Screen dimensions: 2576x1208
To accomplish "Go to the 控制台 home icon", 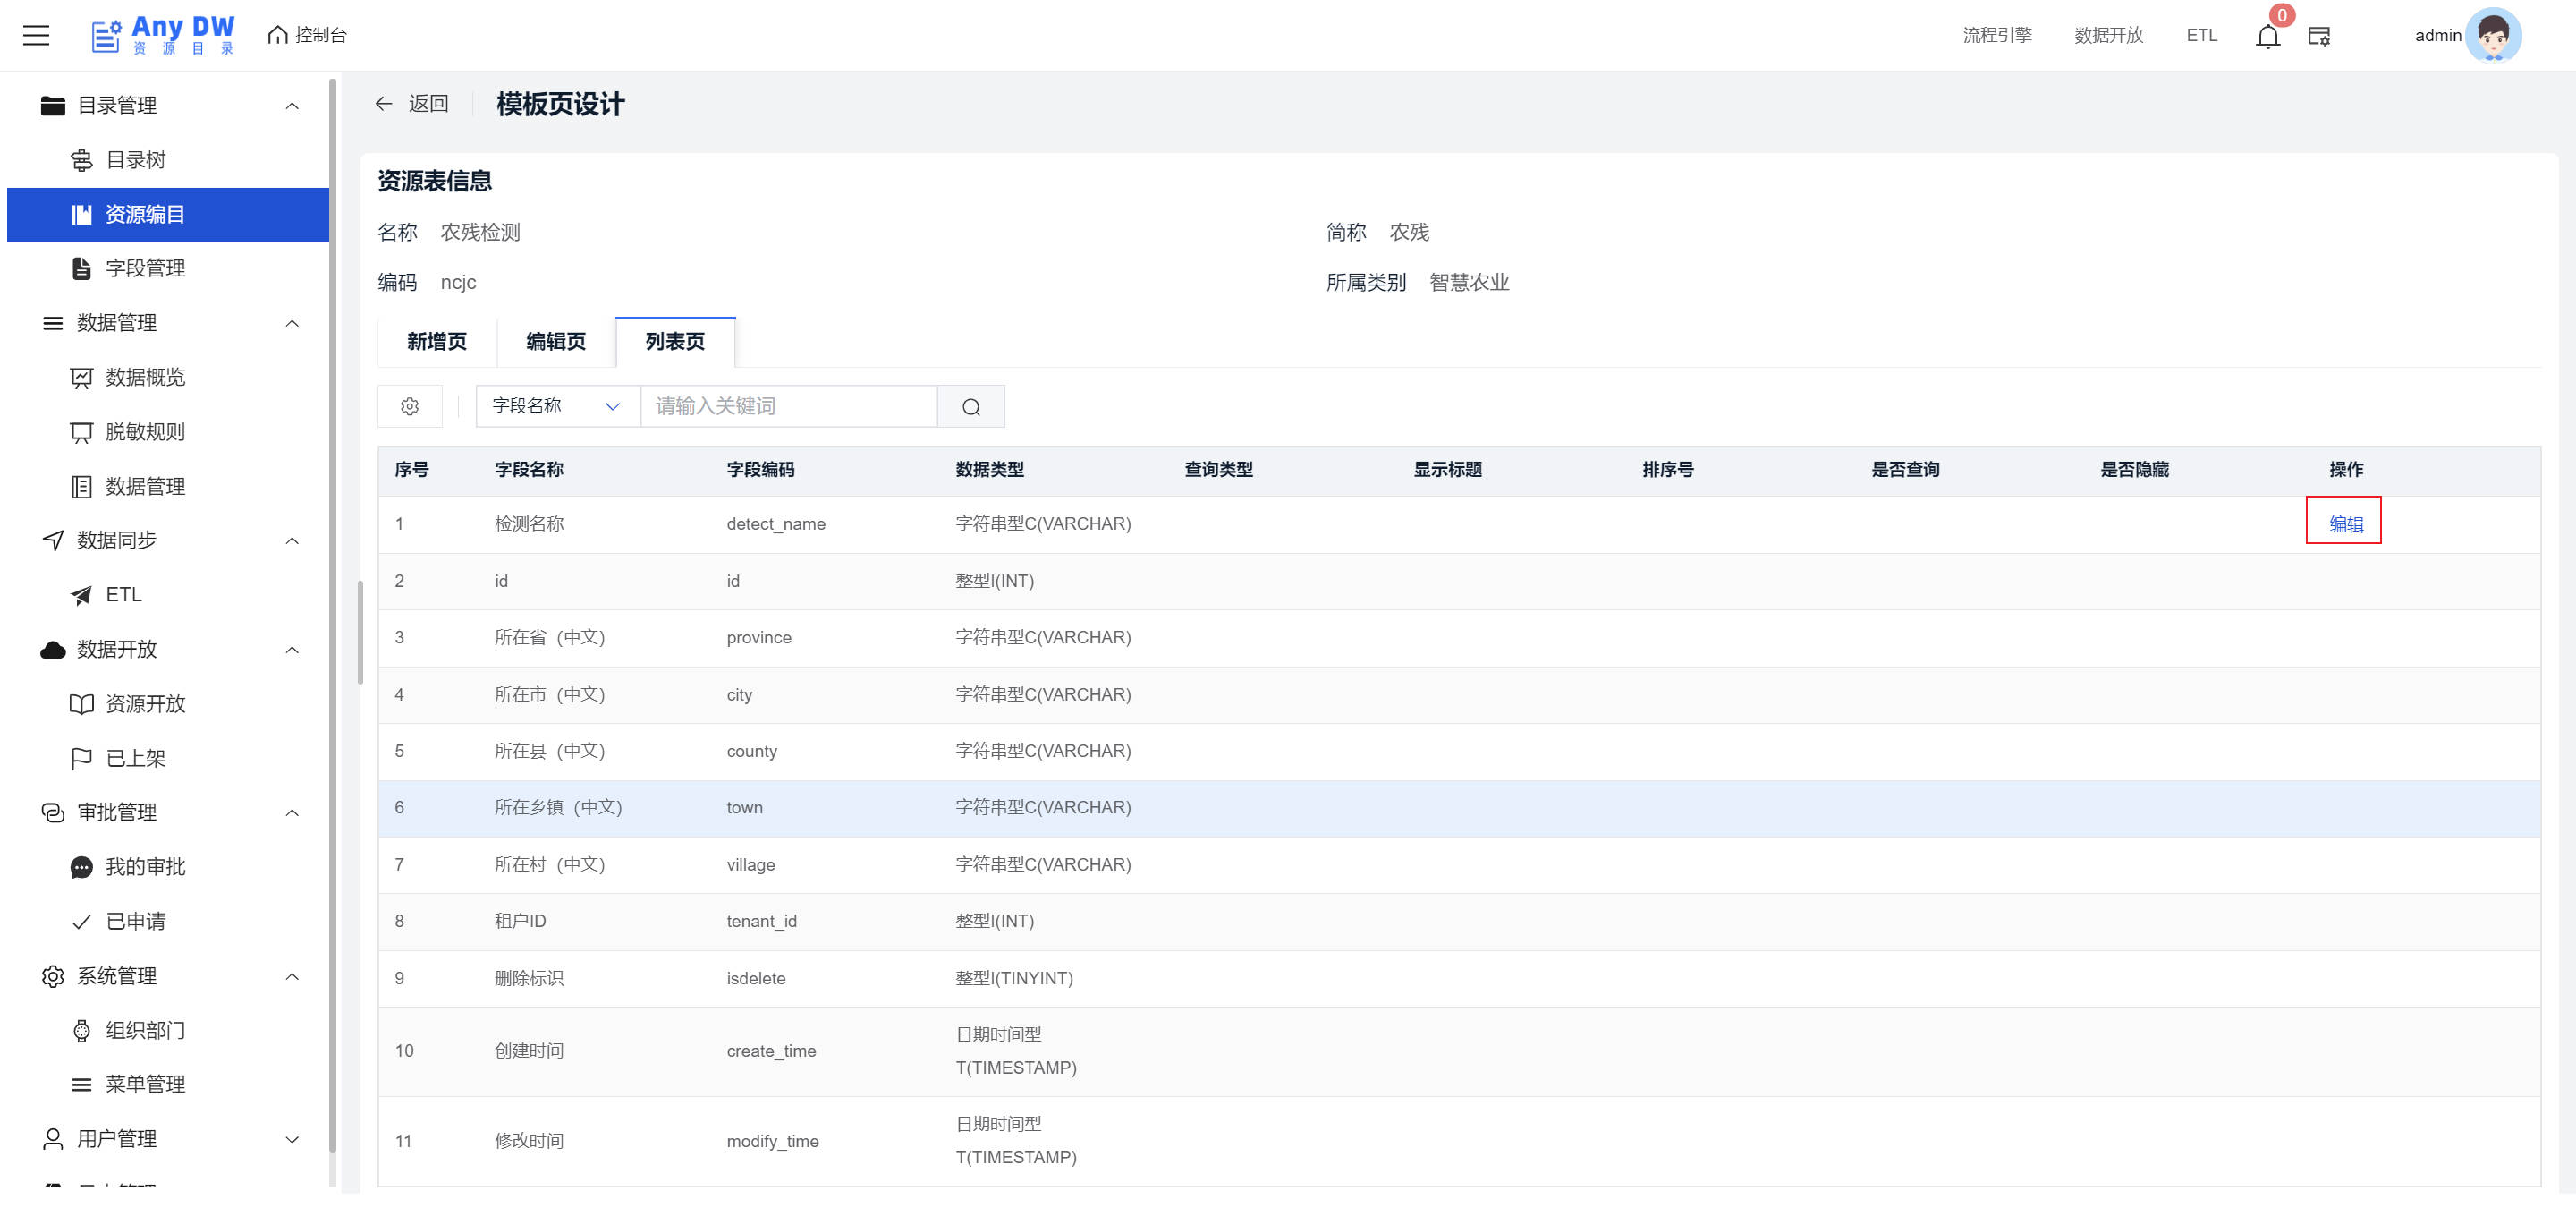I will pos(278,35).
